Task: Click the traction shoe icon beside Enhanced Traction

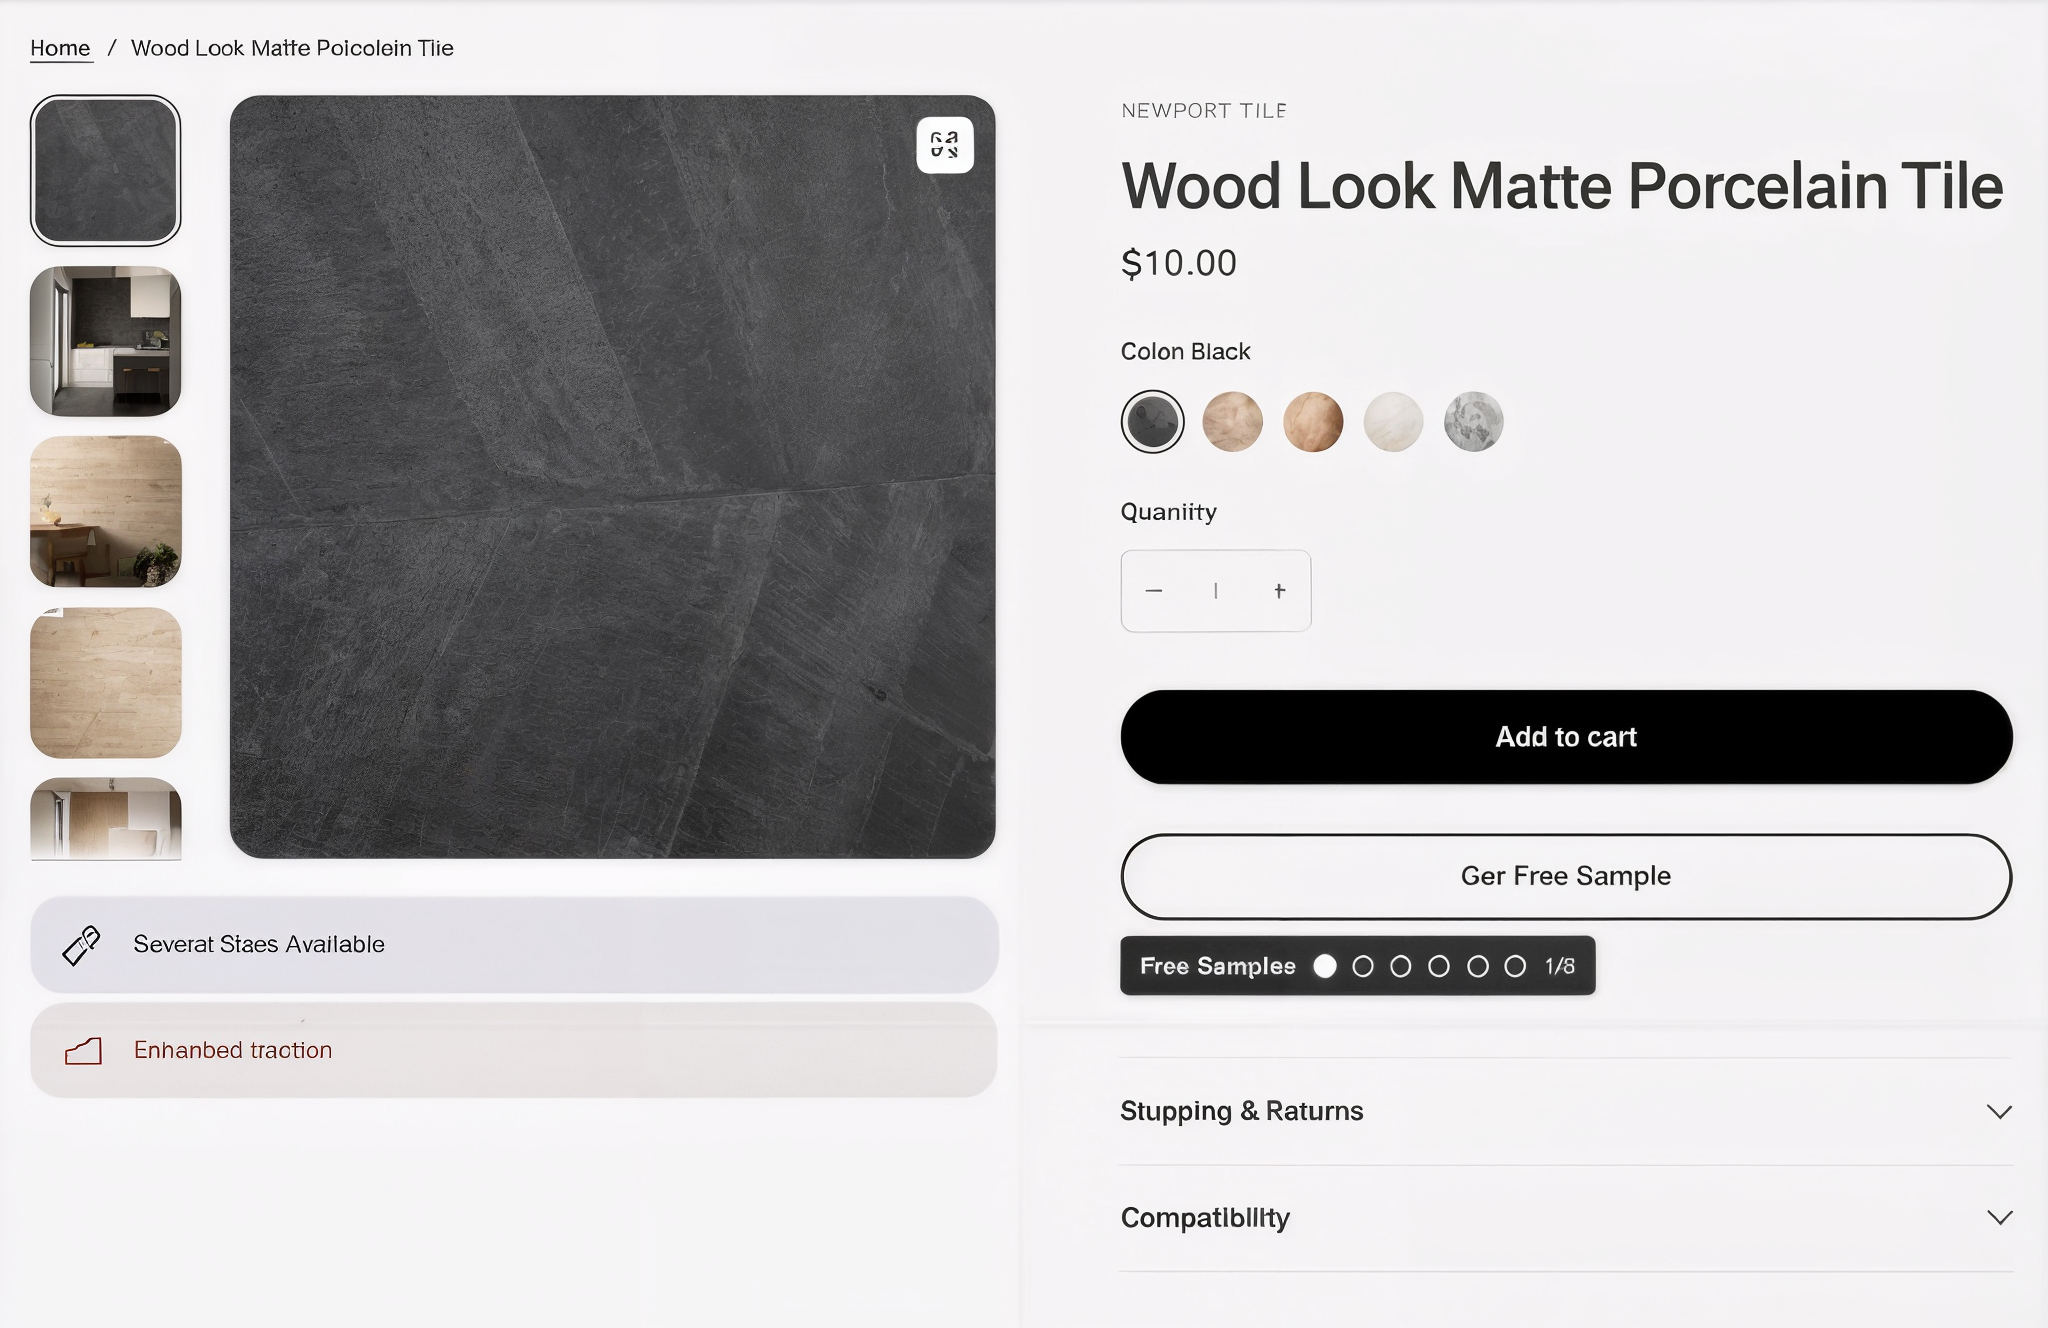Action: 85,1050
